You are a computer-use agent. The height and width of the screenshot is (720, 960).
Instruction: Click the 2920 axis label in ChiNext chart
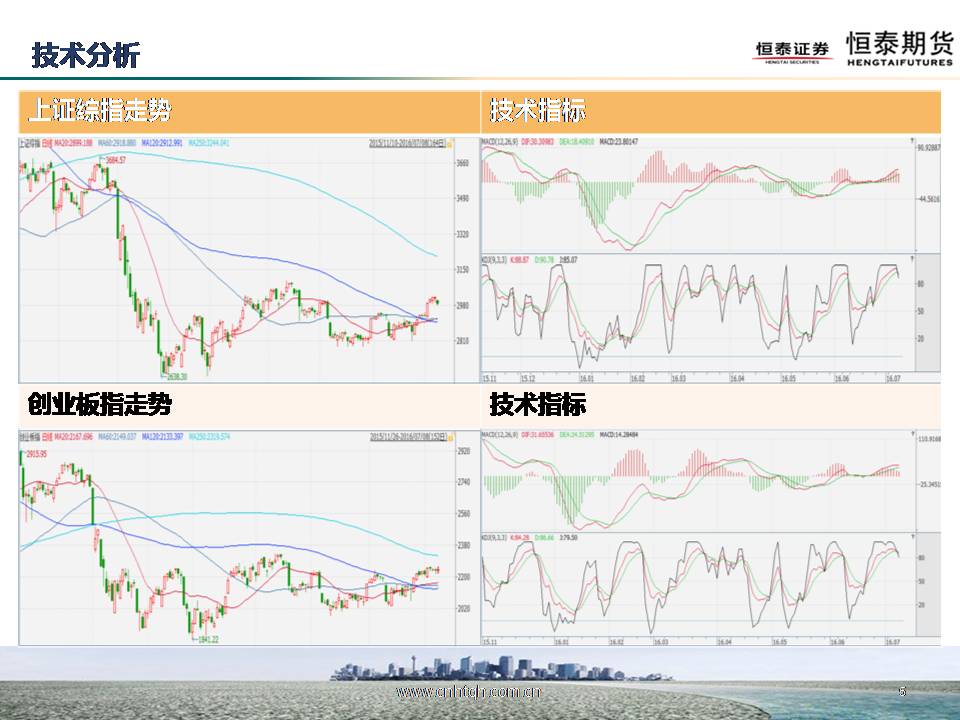click(x=463, y=451)
